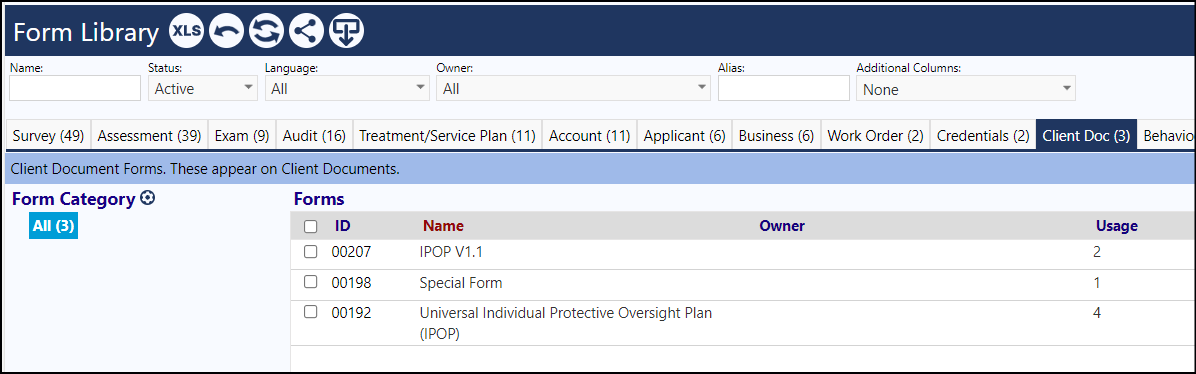This screenshot has height=374, width=1196.
Task: Sort forms by the ID column
Action: coord(342,226)
